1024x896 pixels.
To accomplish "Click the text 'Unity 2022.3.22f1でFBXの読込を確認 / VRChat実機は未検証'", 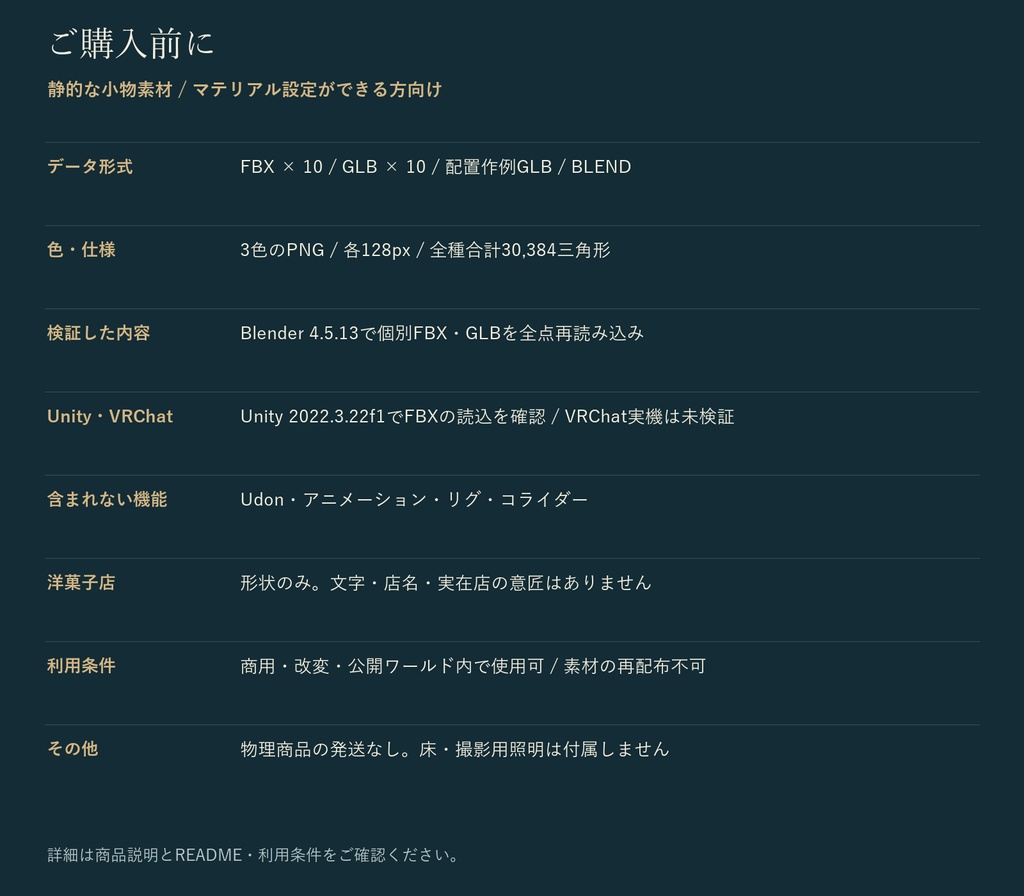I will tap(487, 416).
